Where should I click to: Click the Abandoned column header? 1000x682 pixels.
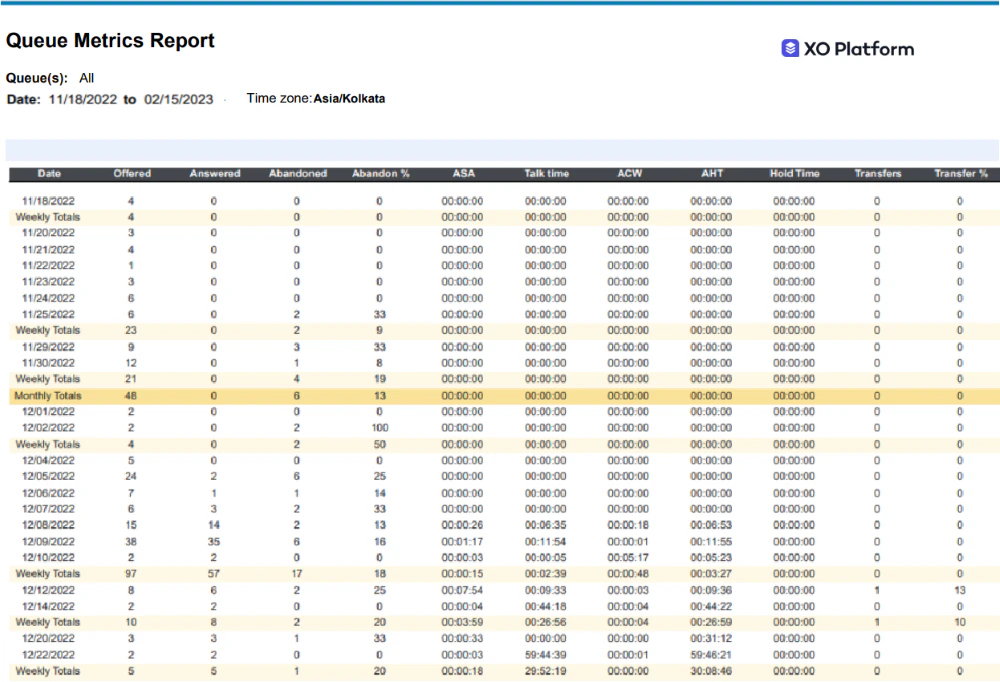coord(297,173)
